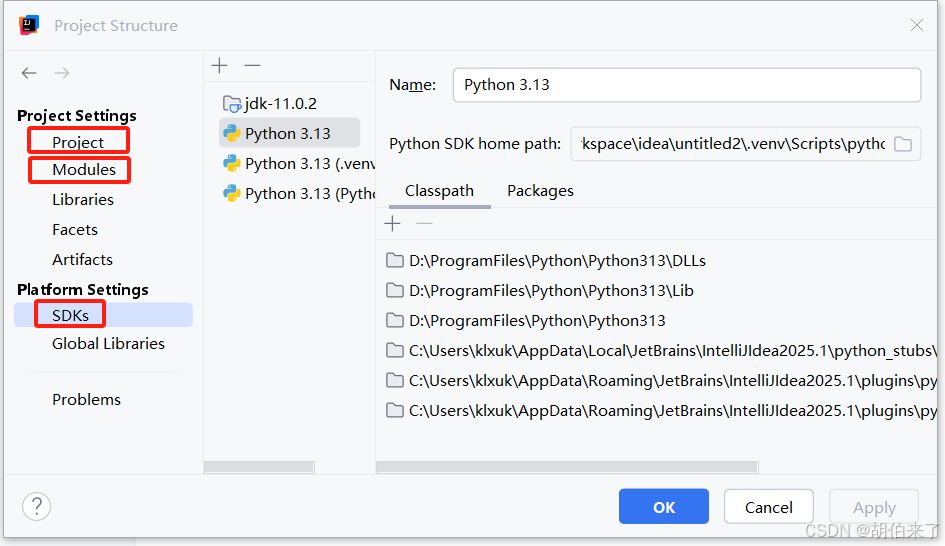This screenshot has width=945, height=546.
Task: Select Python 3.13 in SDK list
Action: click(x=289, y=133)
